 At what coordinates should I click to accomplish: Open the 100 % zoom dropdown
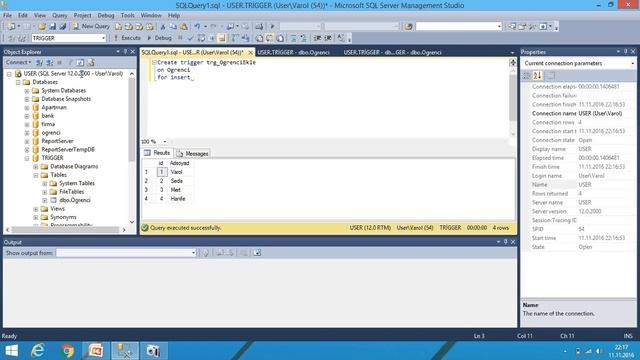(x=164, y=142)
